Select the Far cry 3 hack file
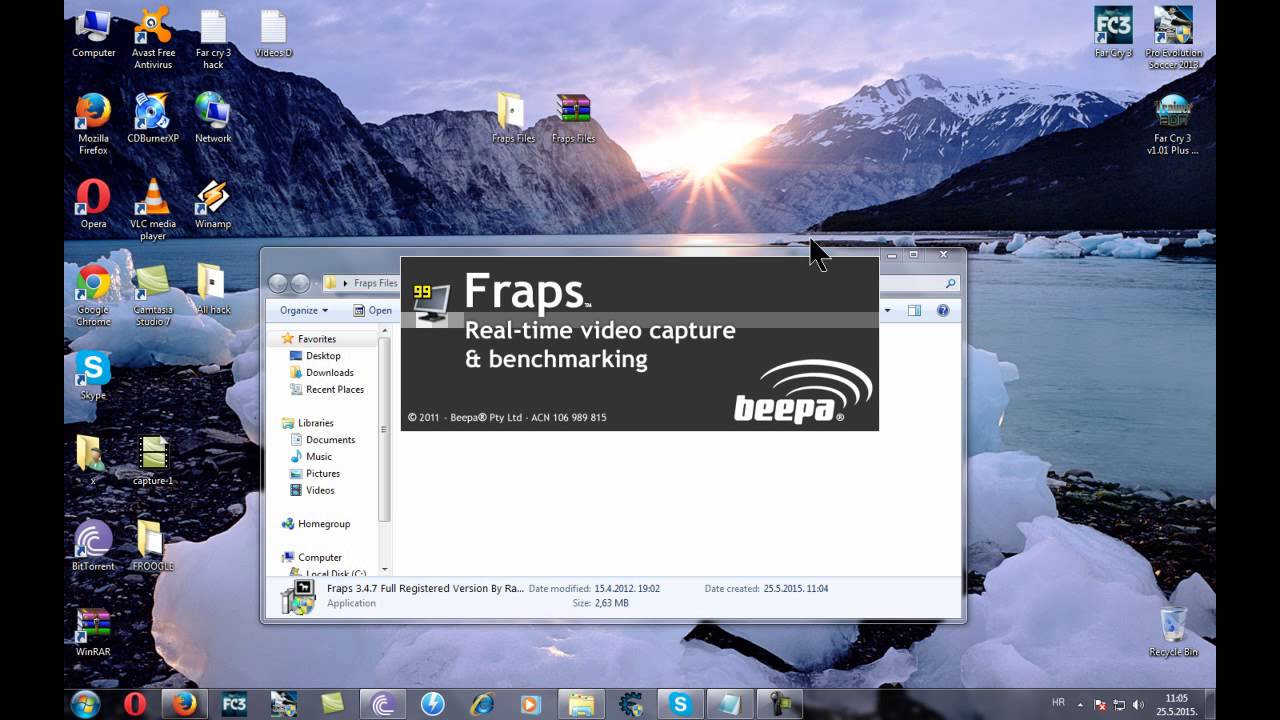The height and width of the screenshot is (720, 1280). [x=213, y=39]
